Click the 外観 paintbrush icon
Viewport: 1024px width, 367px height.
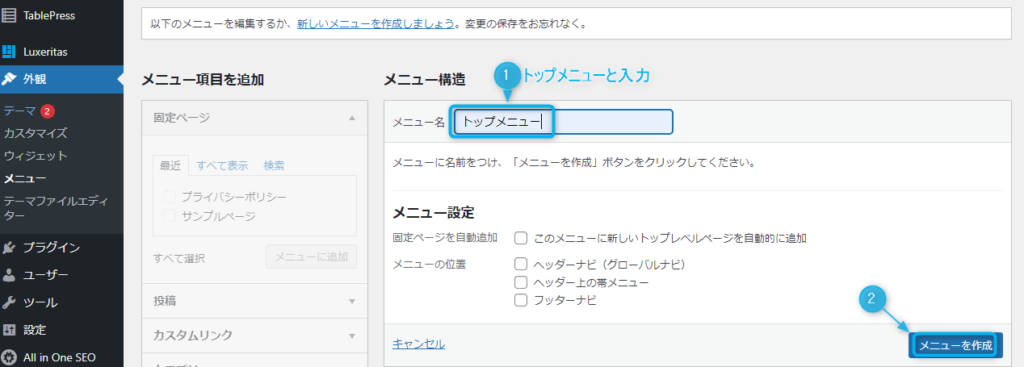(9, 79)
